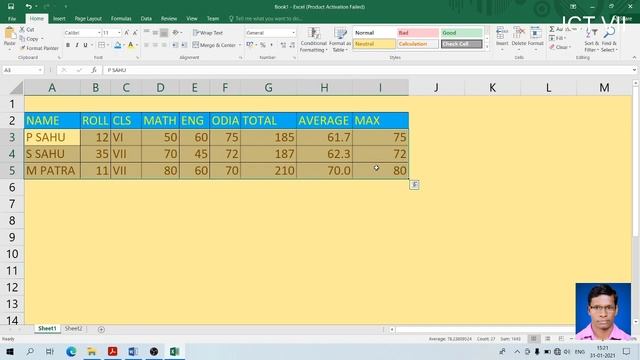Activate the Format Painter tool
The image size is (640, 360).
[39, 48]
